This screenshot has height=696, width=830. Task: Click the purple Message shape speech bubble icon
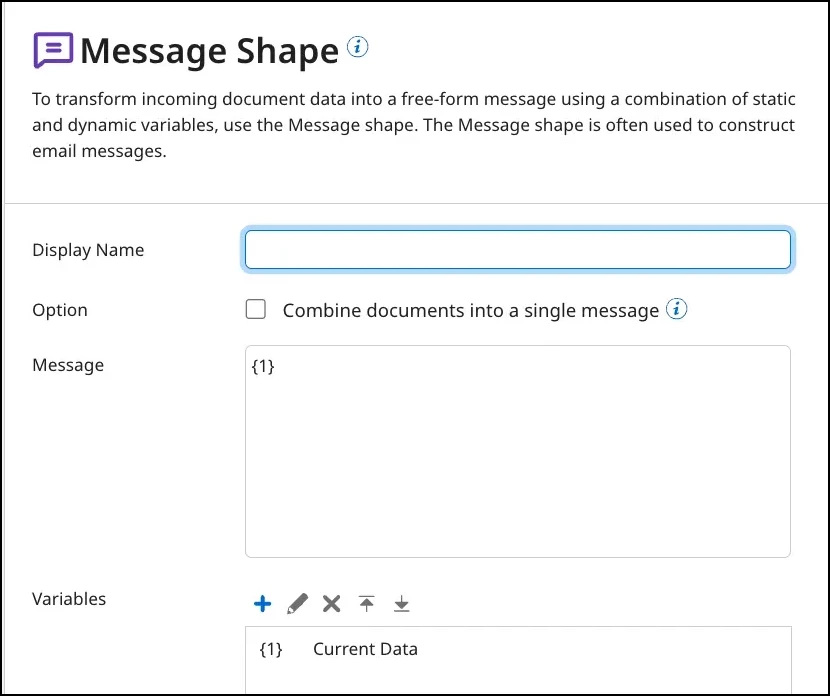click(x=52, y=49)
